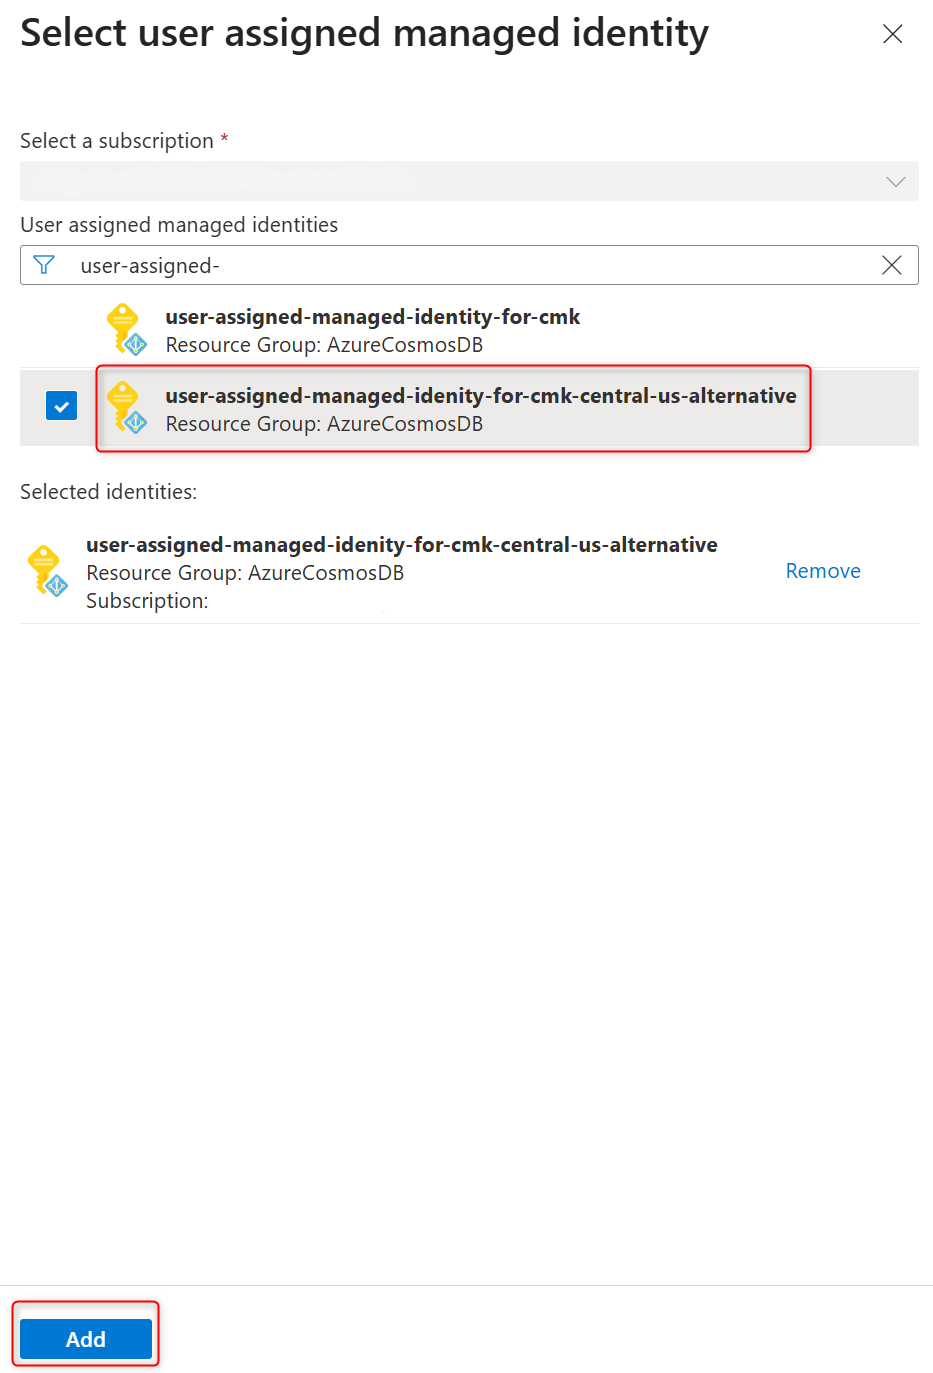Click the key icon in the highlighted central-us-alternative row
933x1373 pixels.
tap(126, 408)
